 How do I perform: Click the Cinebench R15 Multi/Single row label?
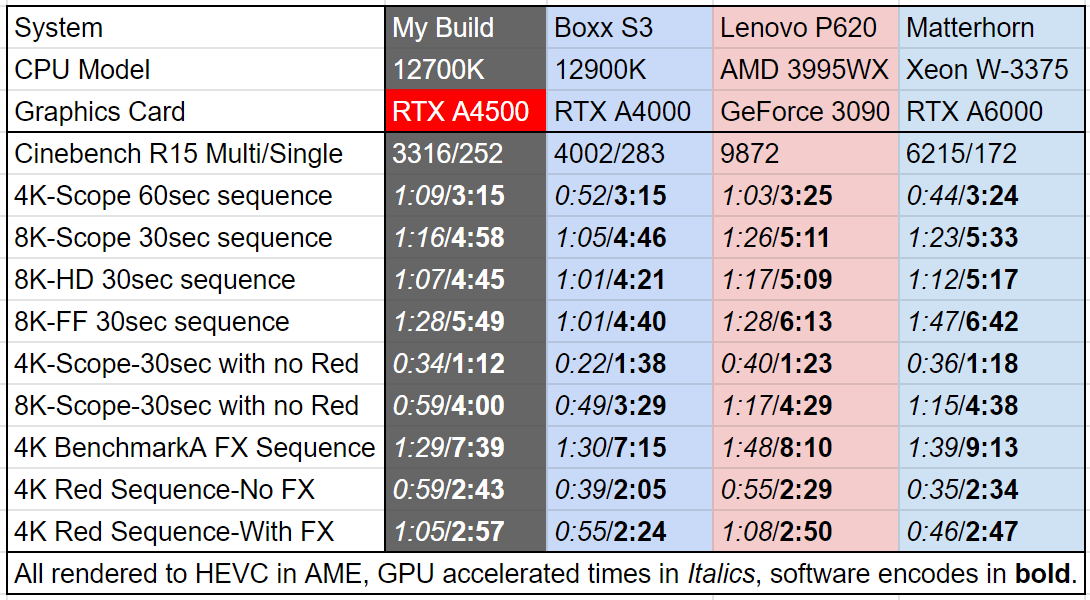(196, 154)
